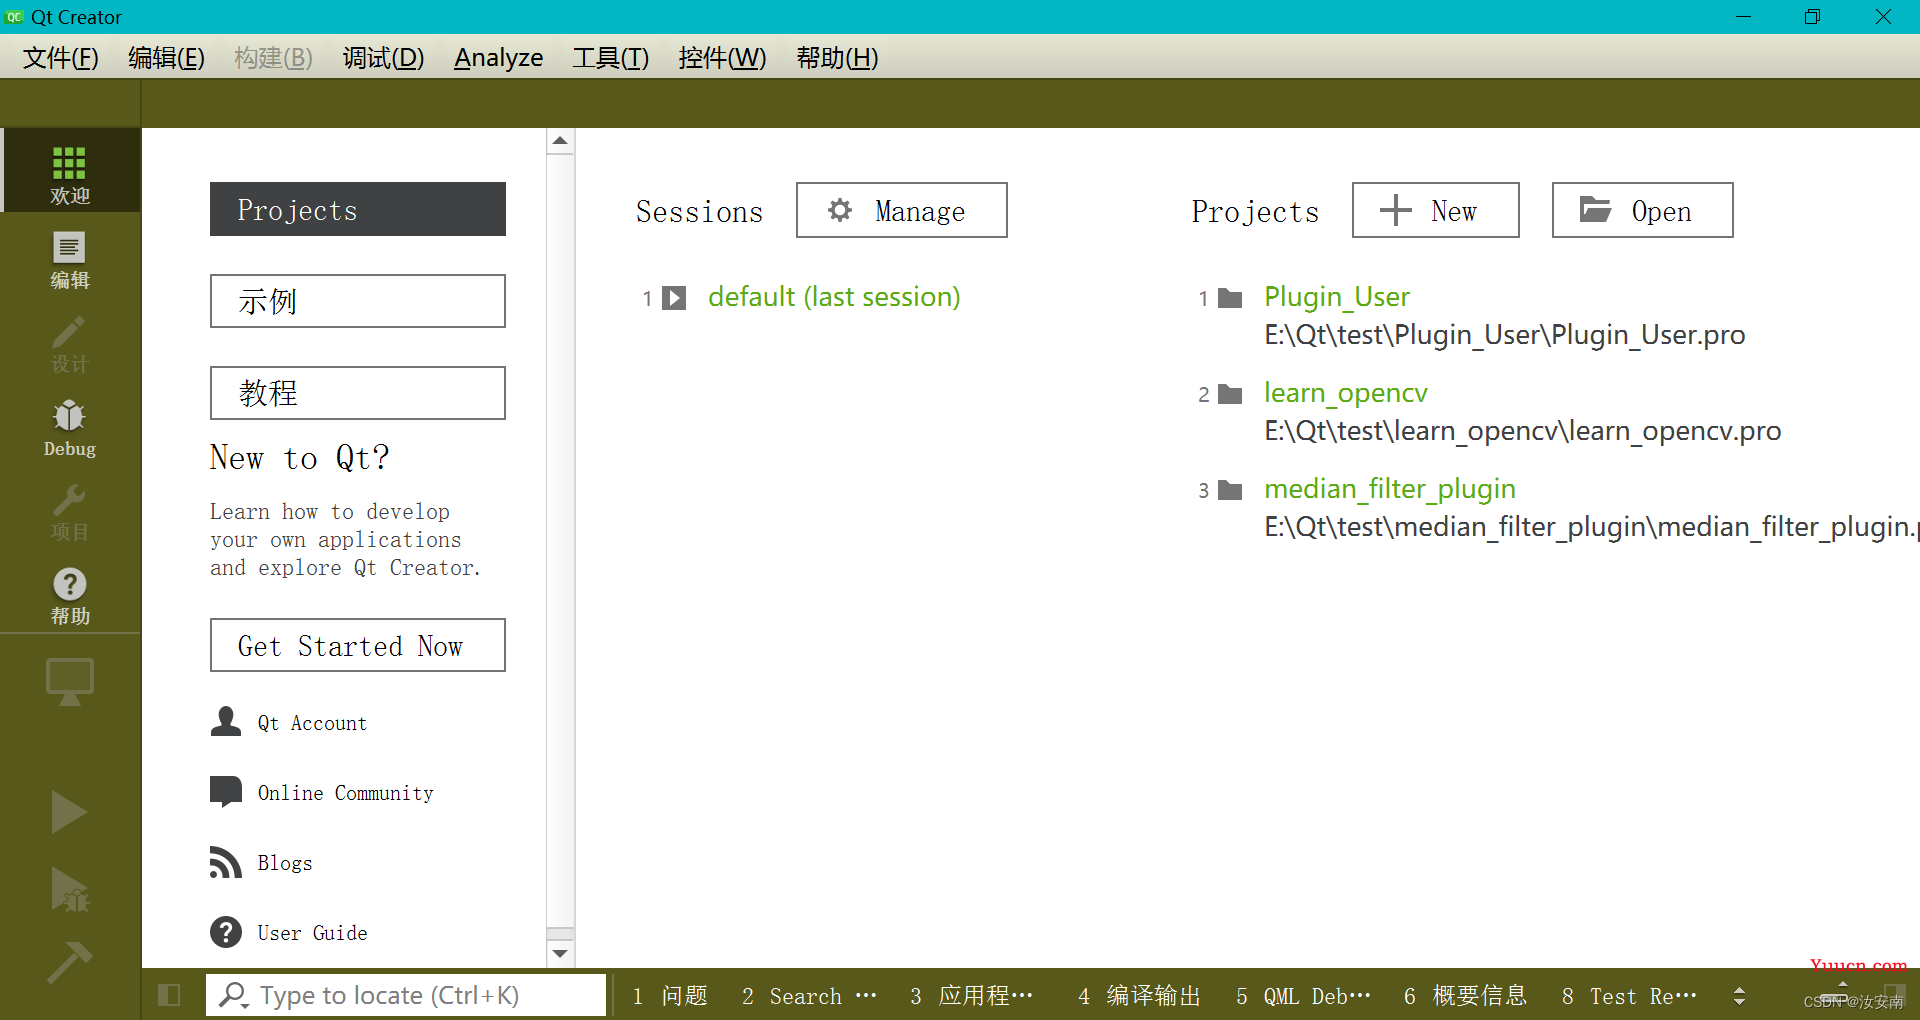1920x1020 pixels.
Task: Click the folder icon beside learn_opencv
Action: tap(1230, 394)
